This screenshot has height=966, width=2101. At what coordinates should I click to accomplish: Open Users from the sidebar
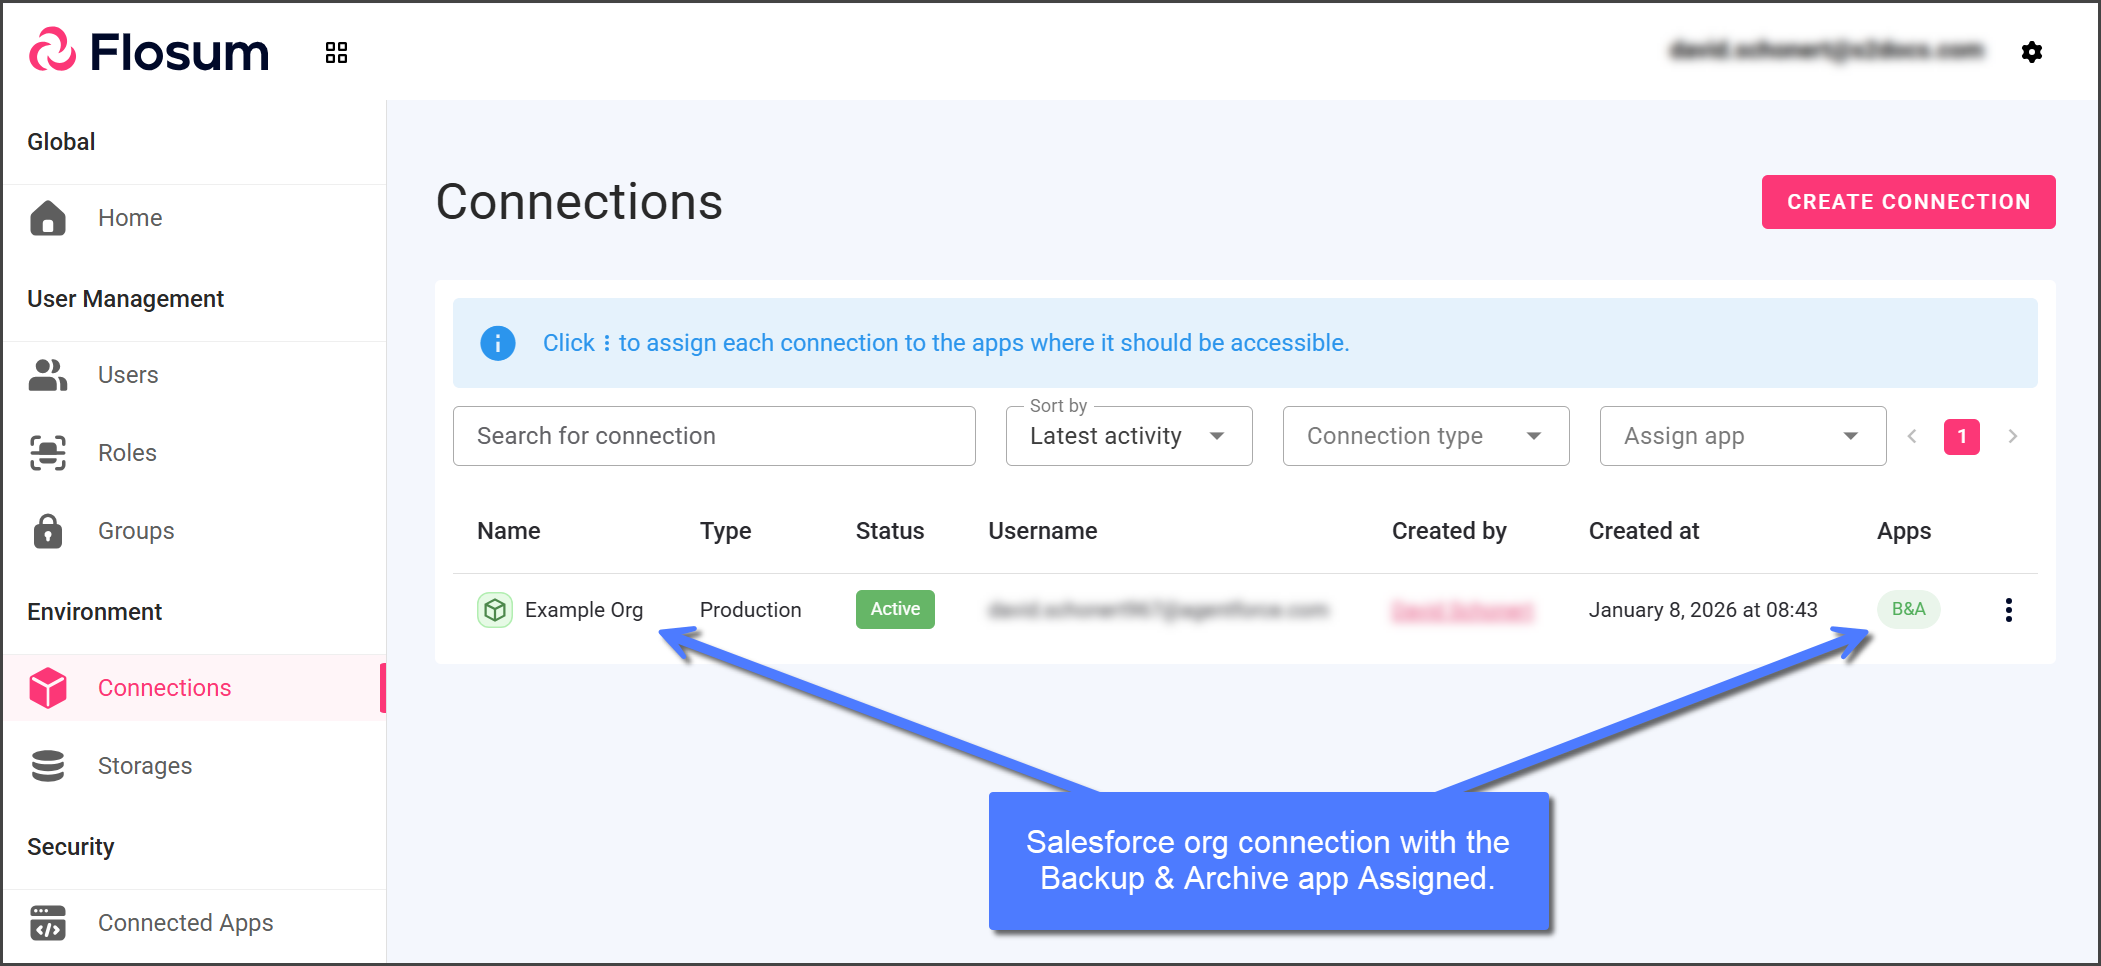click(x=128, y=375)
